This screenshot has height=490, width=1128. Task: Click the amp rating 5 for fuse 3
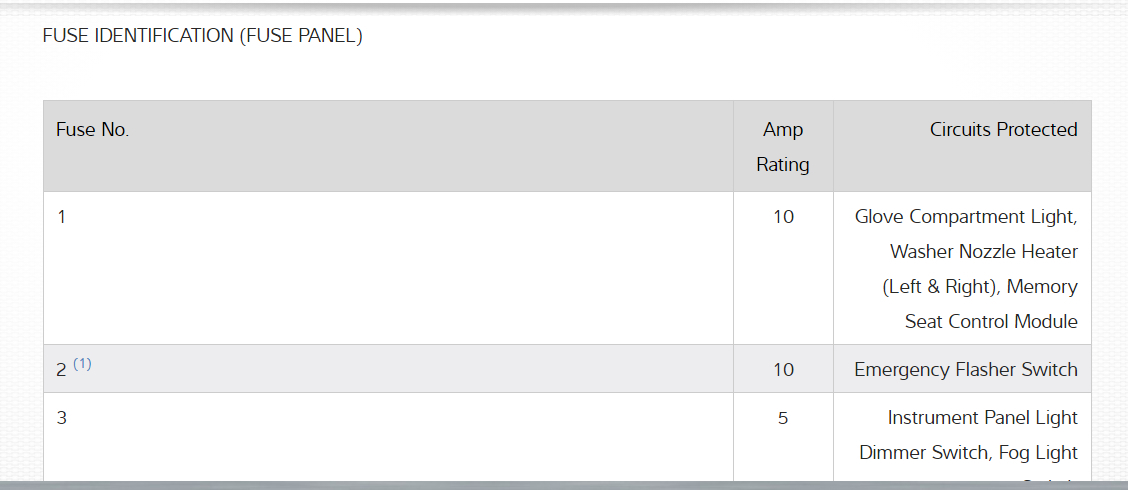(x=783, y=418)
